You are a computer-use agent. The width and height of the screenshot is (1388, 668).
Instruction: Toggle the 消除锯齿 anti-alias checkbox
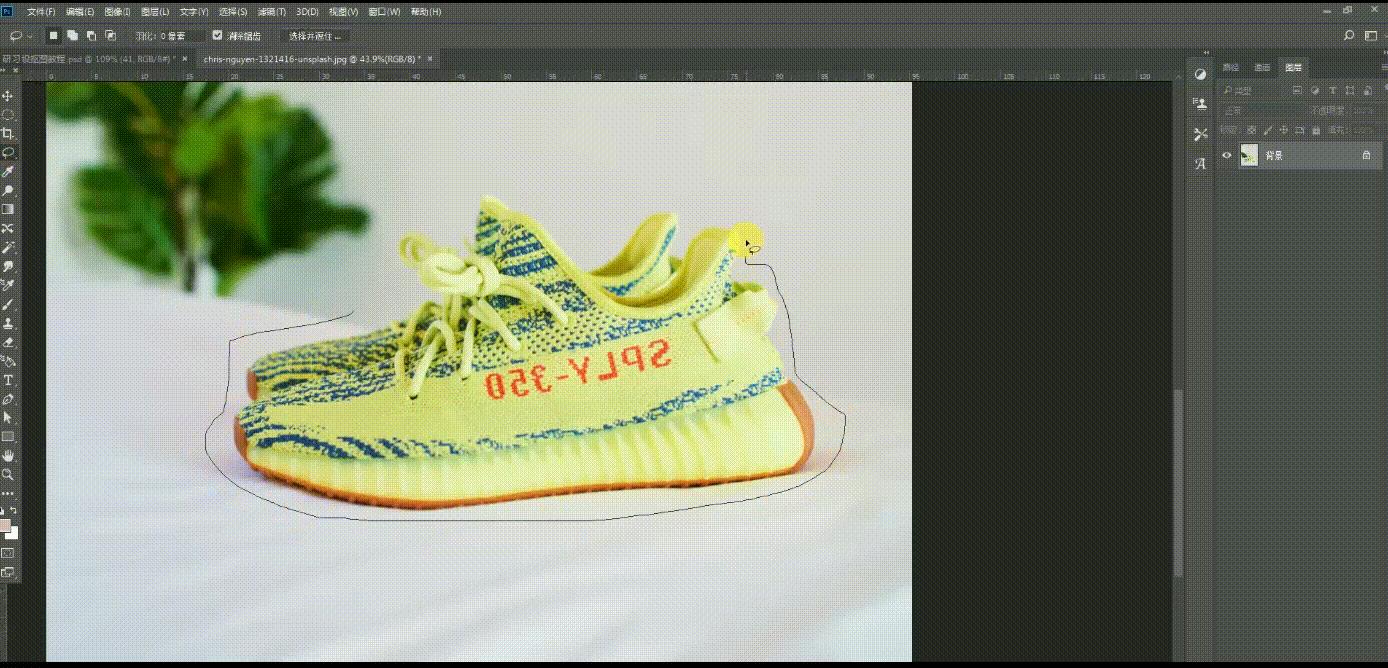217,35
